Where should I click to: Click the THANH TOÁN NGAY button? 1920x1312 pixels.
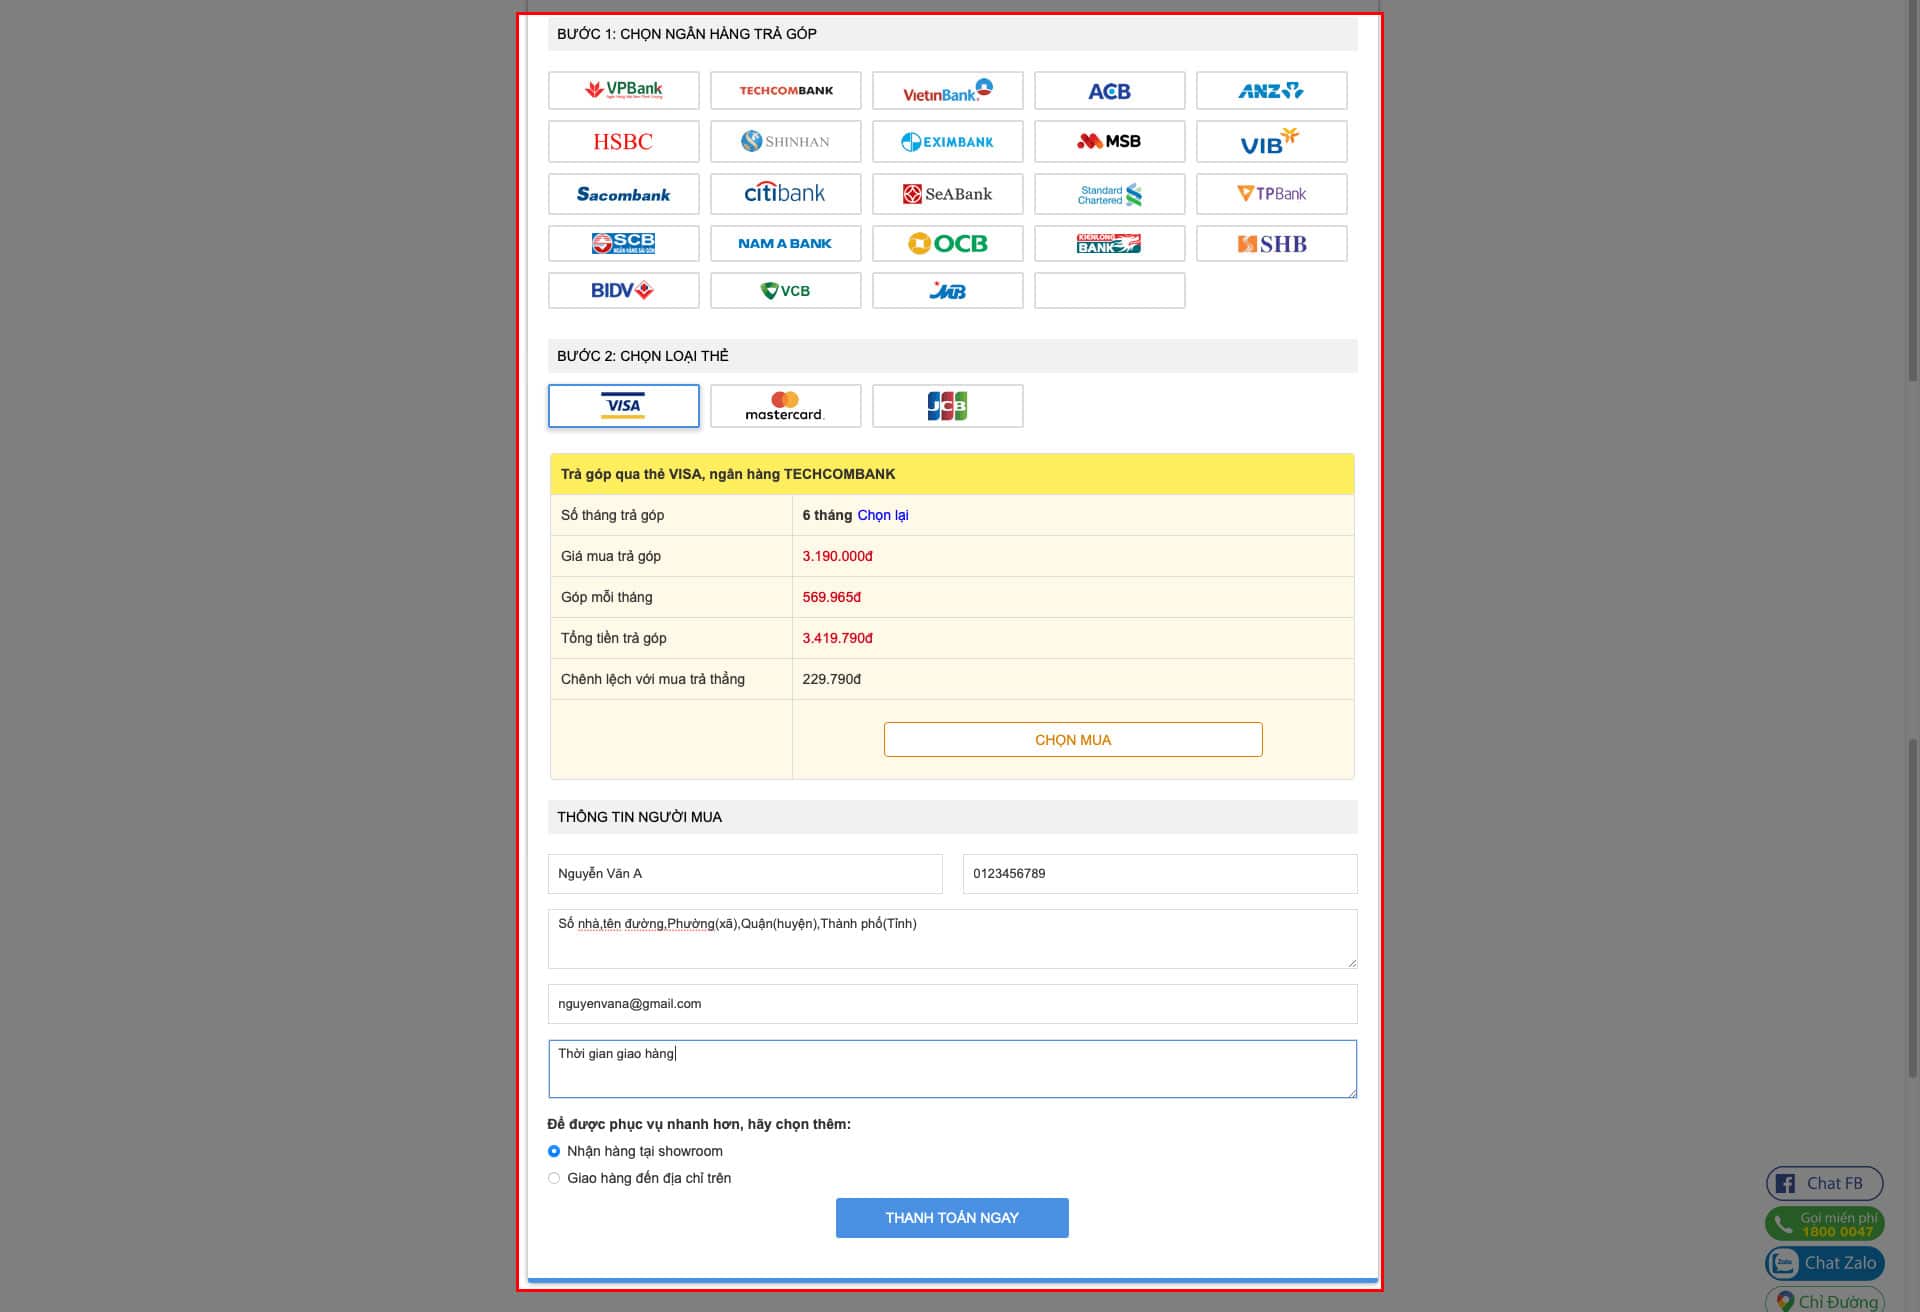tap(951, 1217)
